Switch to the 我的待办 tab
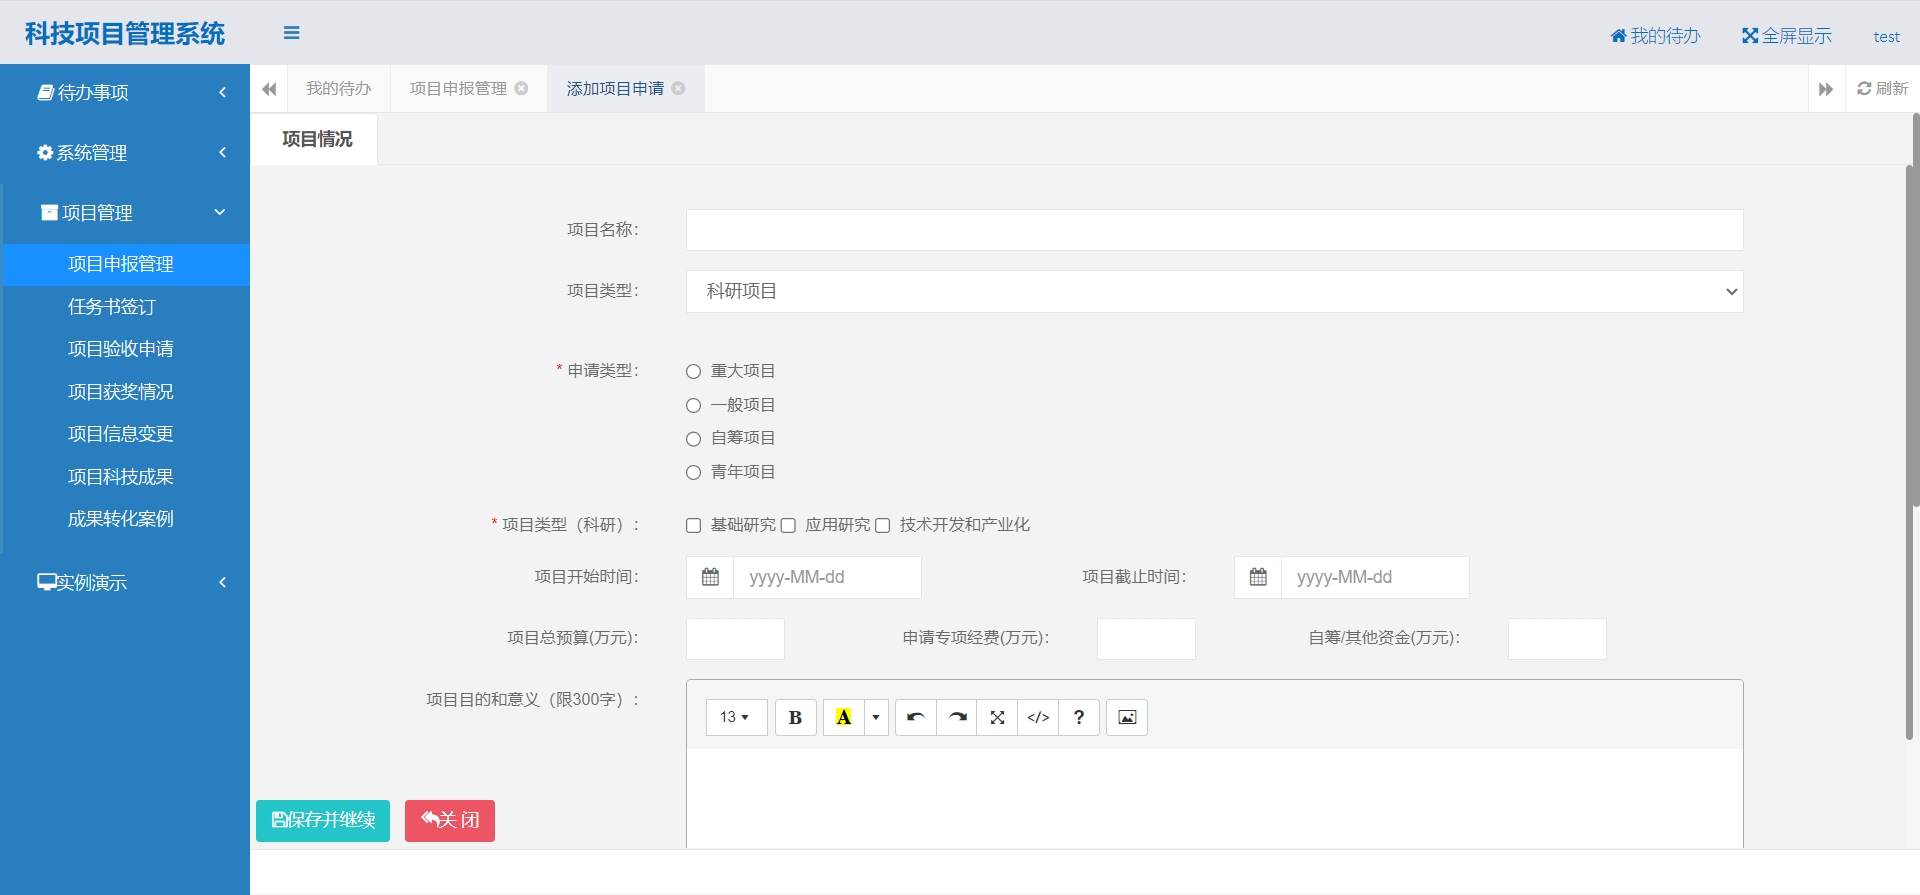The image size is (1920, 895). (339, 89)
